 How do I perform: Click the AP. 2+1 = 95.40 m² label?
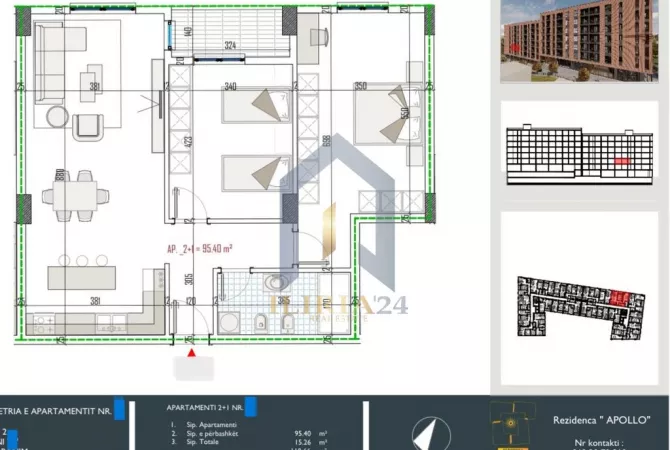click(x=202, y=252)
